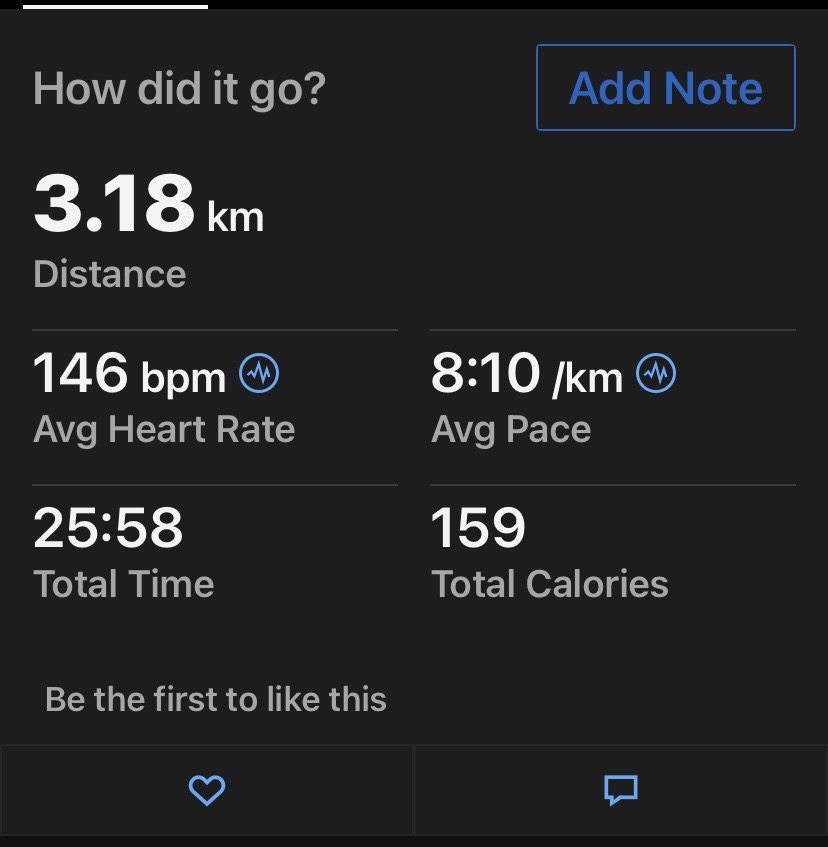The width and height of the screenshot is (828, 847).
Task: Select the white tab indicator at top
Action: [116, 5]
